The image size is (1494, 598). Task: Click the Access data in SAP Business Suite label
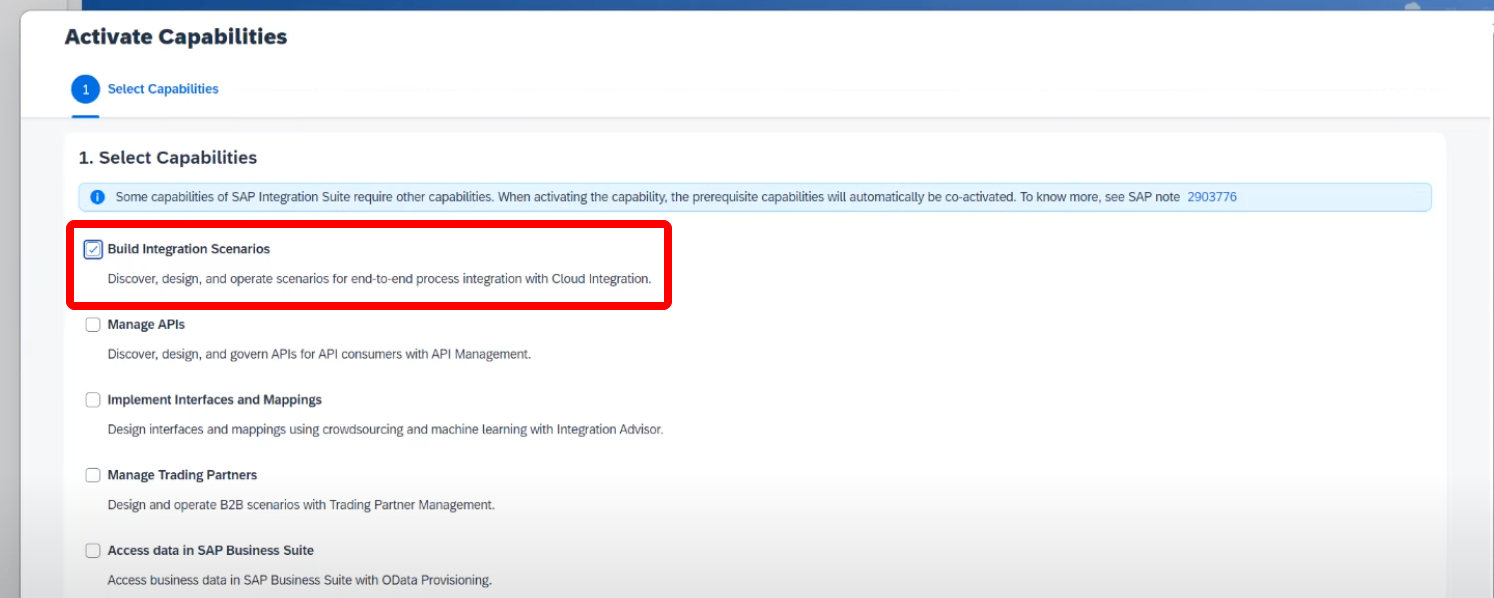[x=211, y=551]
